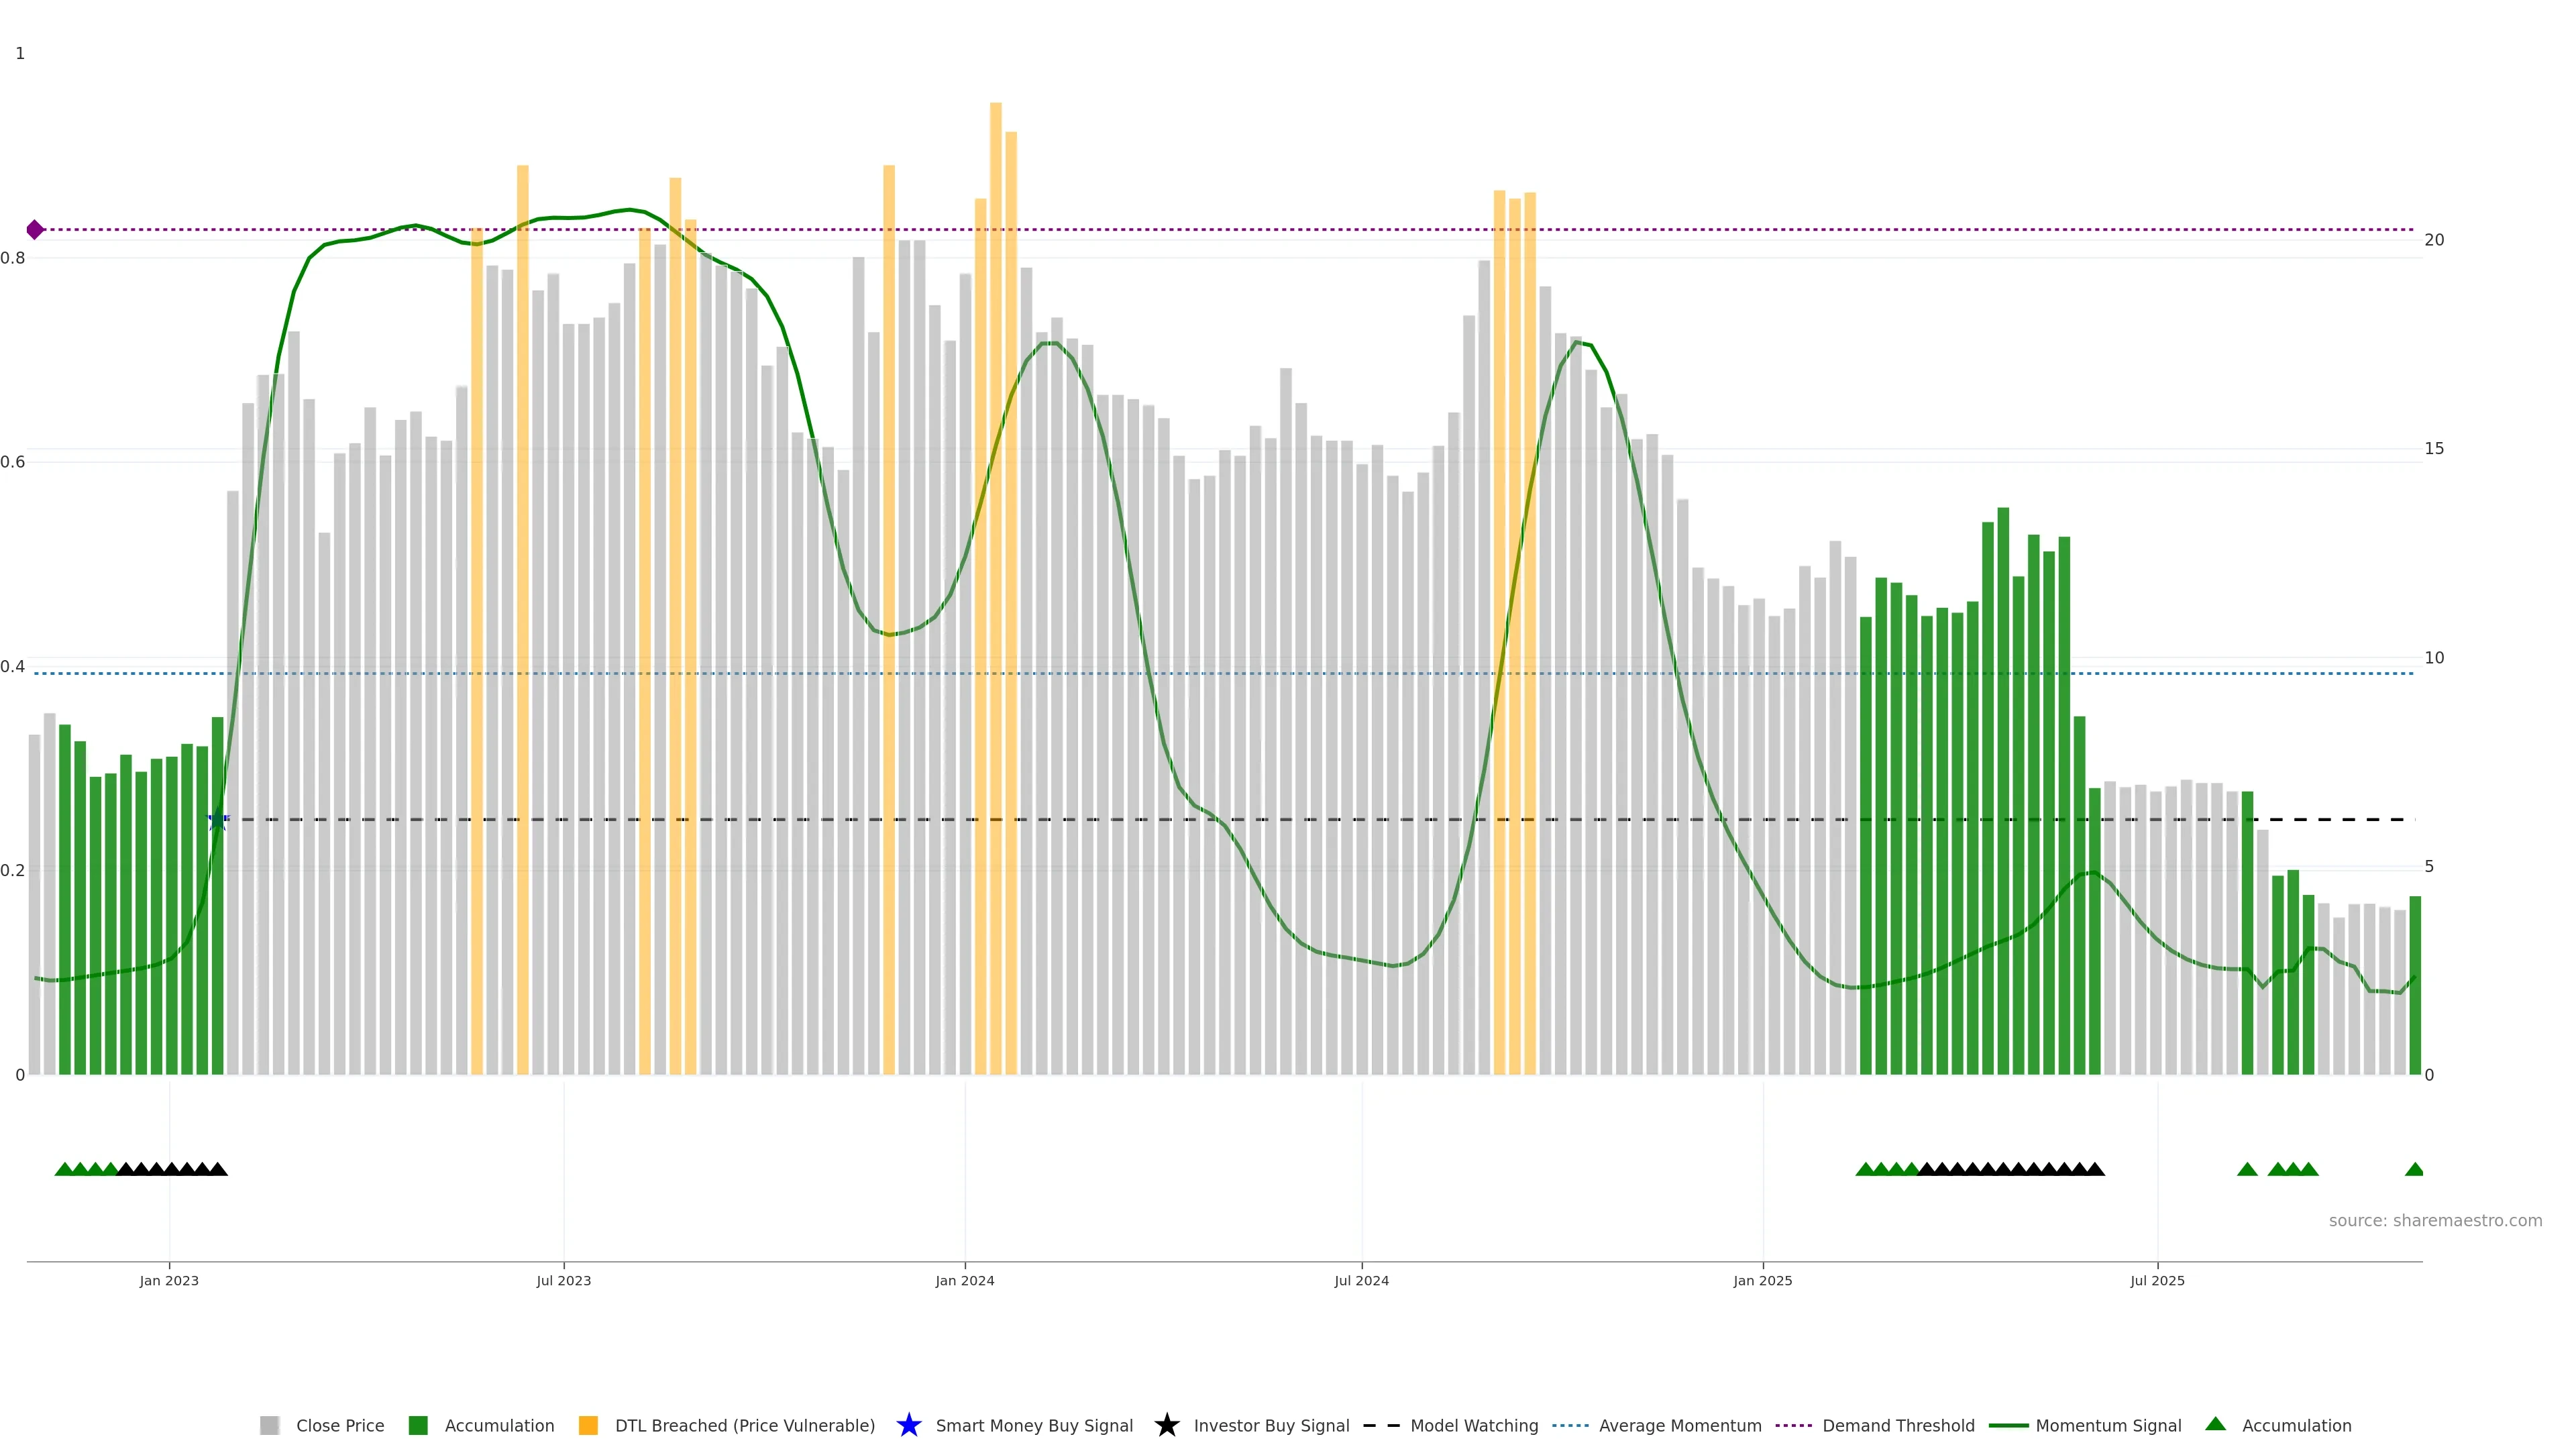Click the green Accumulation color swatch in the legend

[418, 1425]
